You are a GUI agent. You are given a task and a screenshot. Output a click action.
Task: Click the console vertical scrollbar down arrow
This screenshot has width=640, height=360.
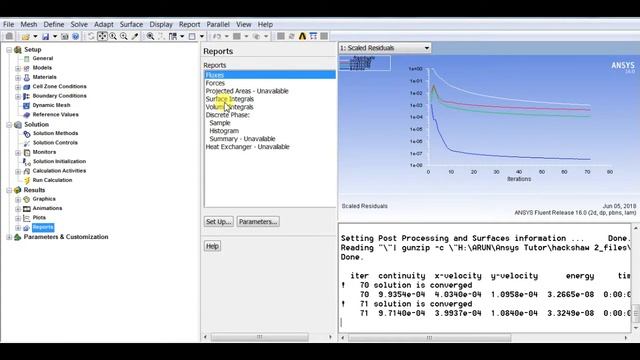[636, 328]
